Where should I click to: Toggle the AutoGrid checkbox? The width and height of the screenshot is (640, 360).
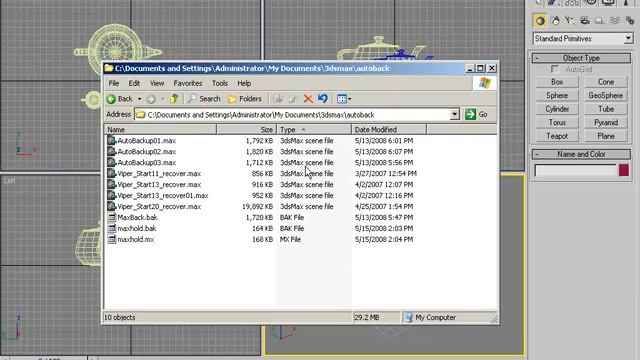point(555,69)
